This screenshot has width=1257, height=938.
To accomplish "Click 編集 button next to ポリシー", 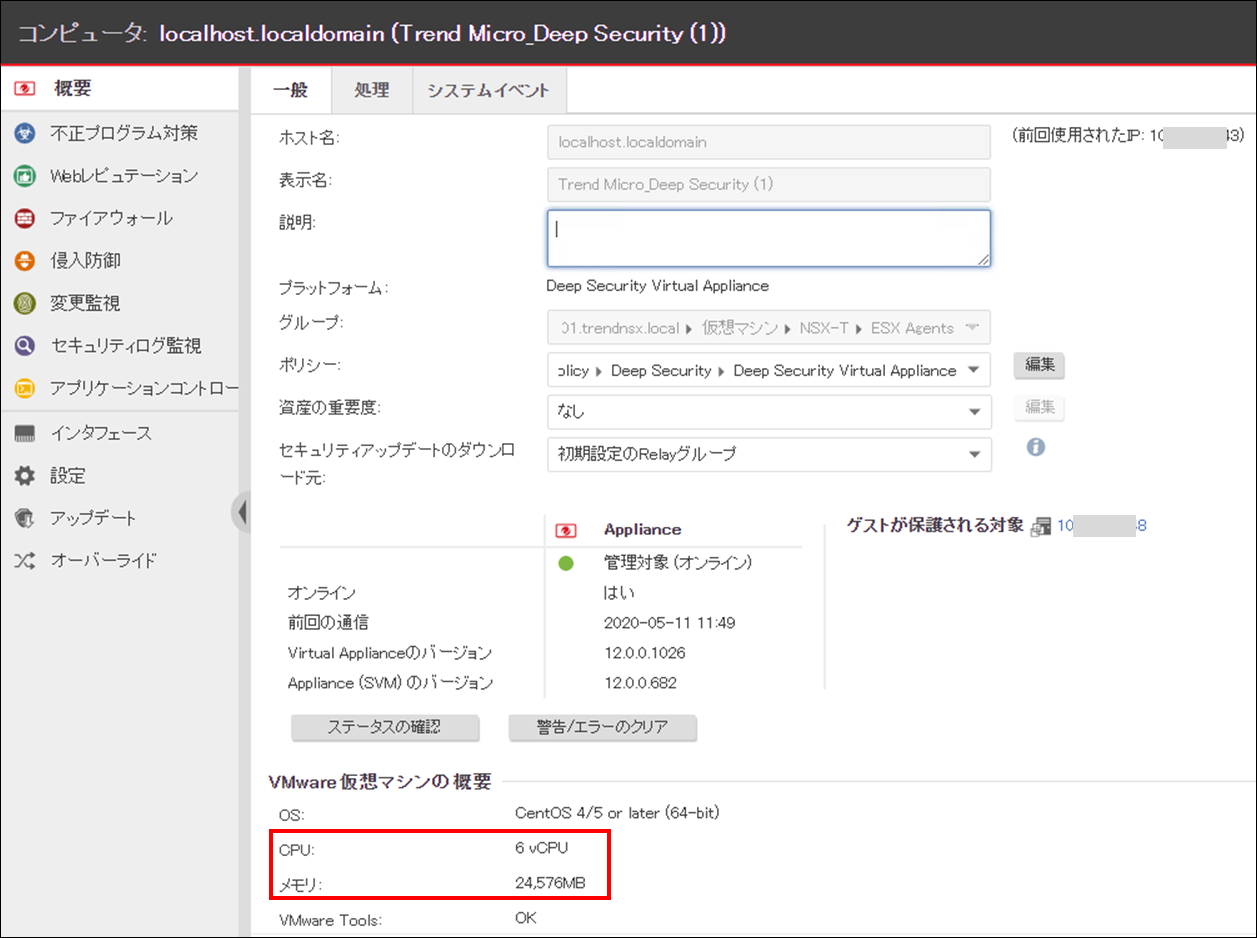I will [x=1040, y=366].
